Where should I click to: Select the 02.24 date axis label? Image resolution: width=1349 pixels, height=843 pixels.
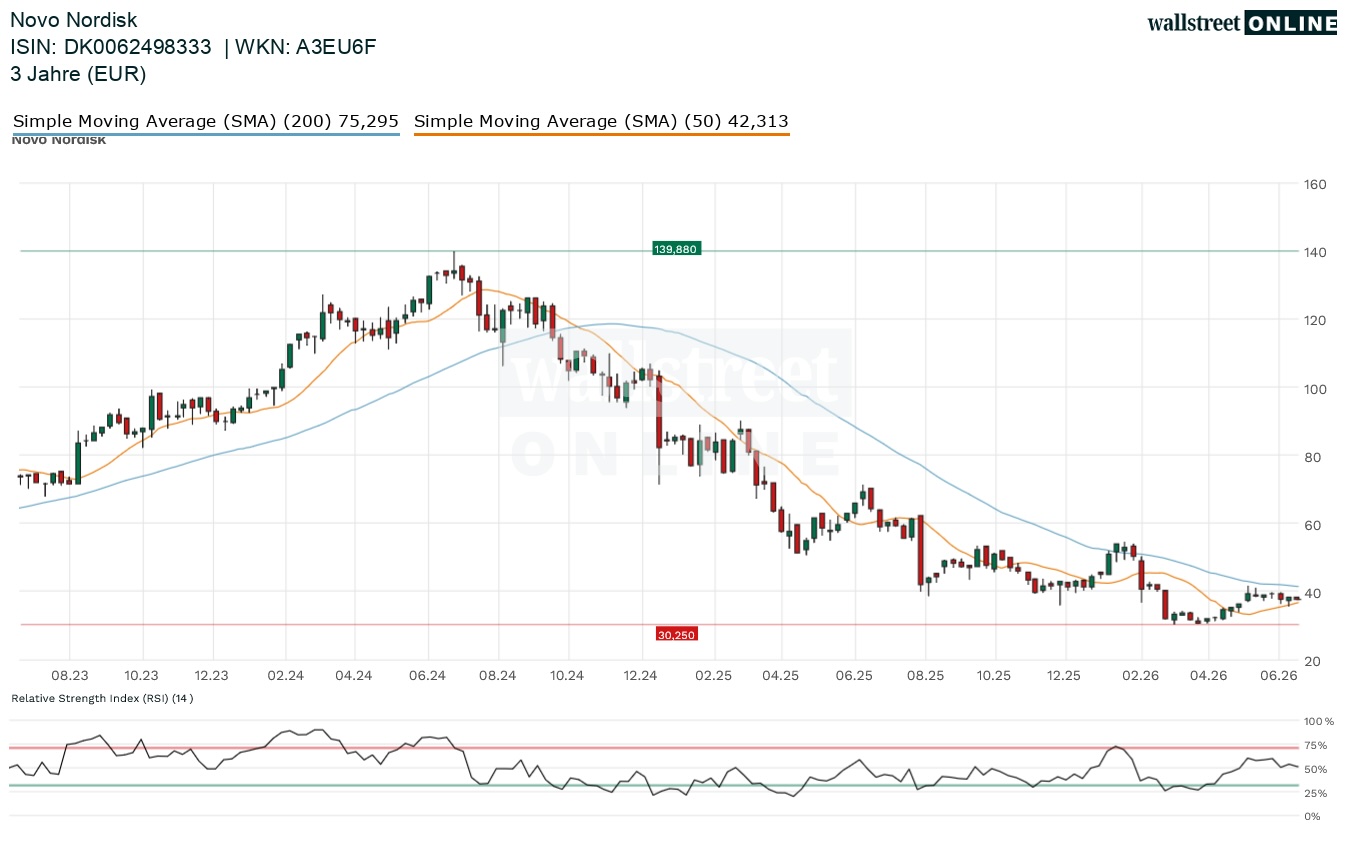pos(285,676)
